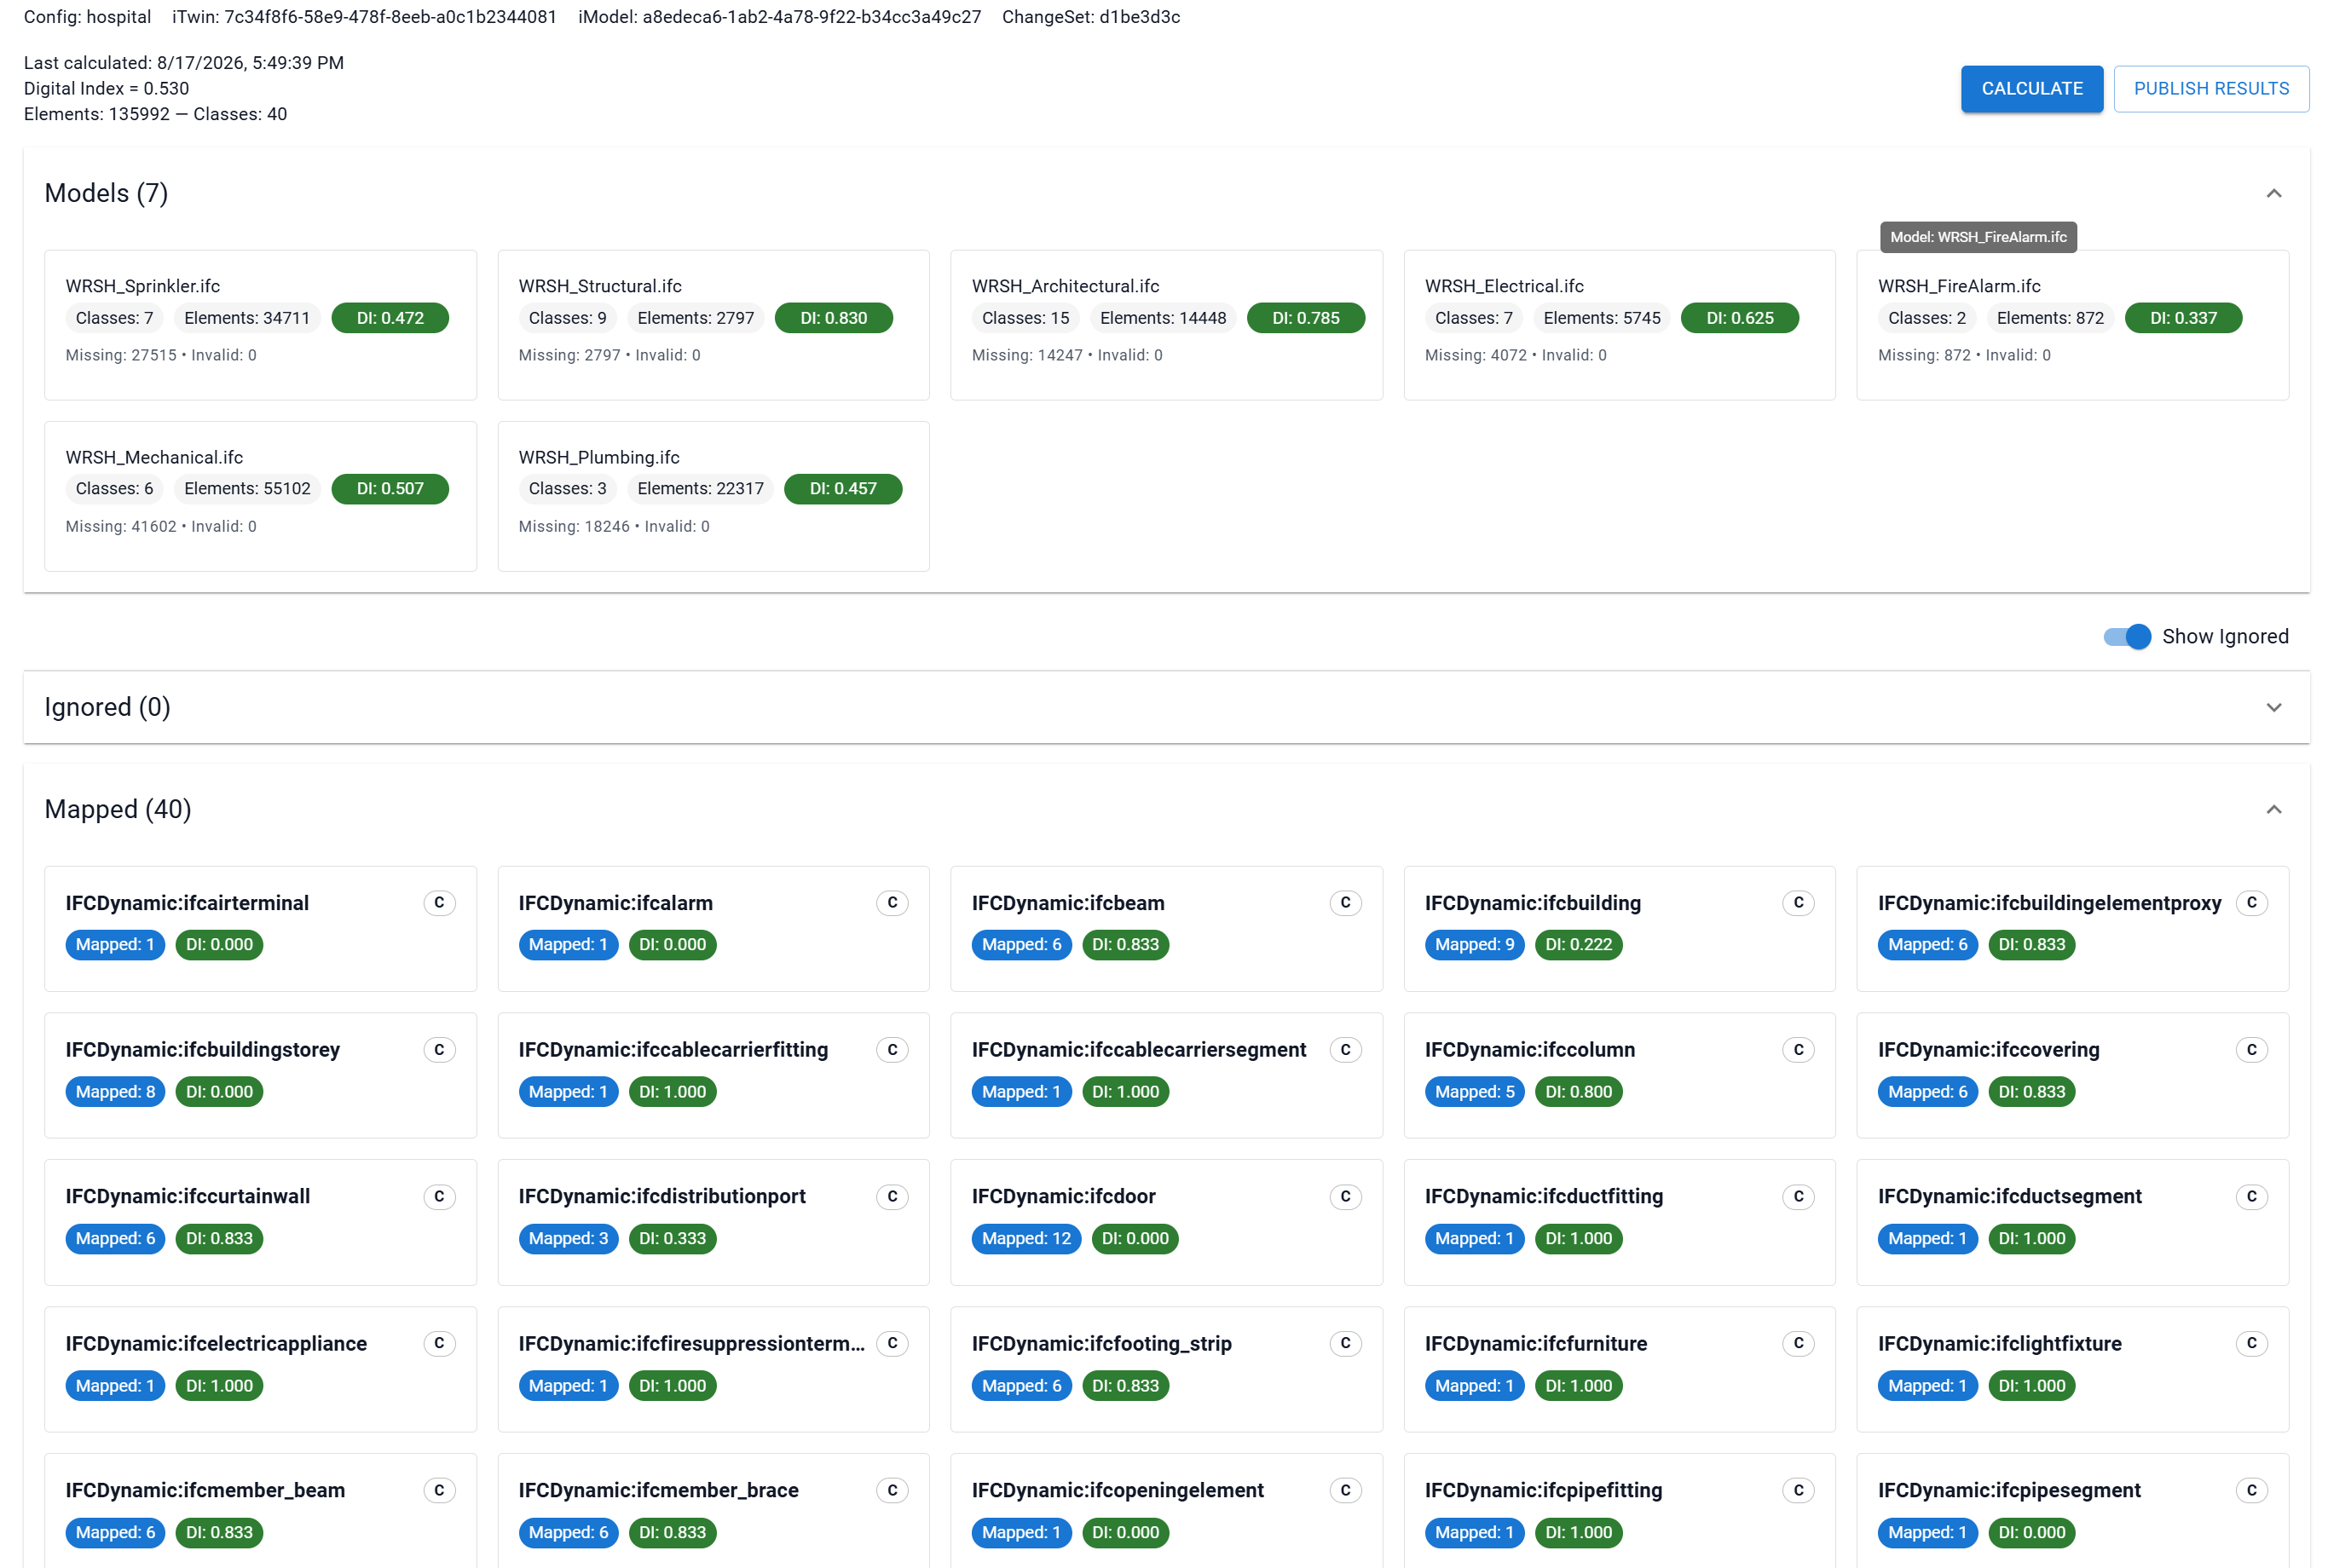Click the C icon on ifcductsegment card
Image resolution: width=2328 pixels, height=1568 pixels.
coord(2251,1196)
